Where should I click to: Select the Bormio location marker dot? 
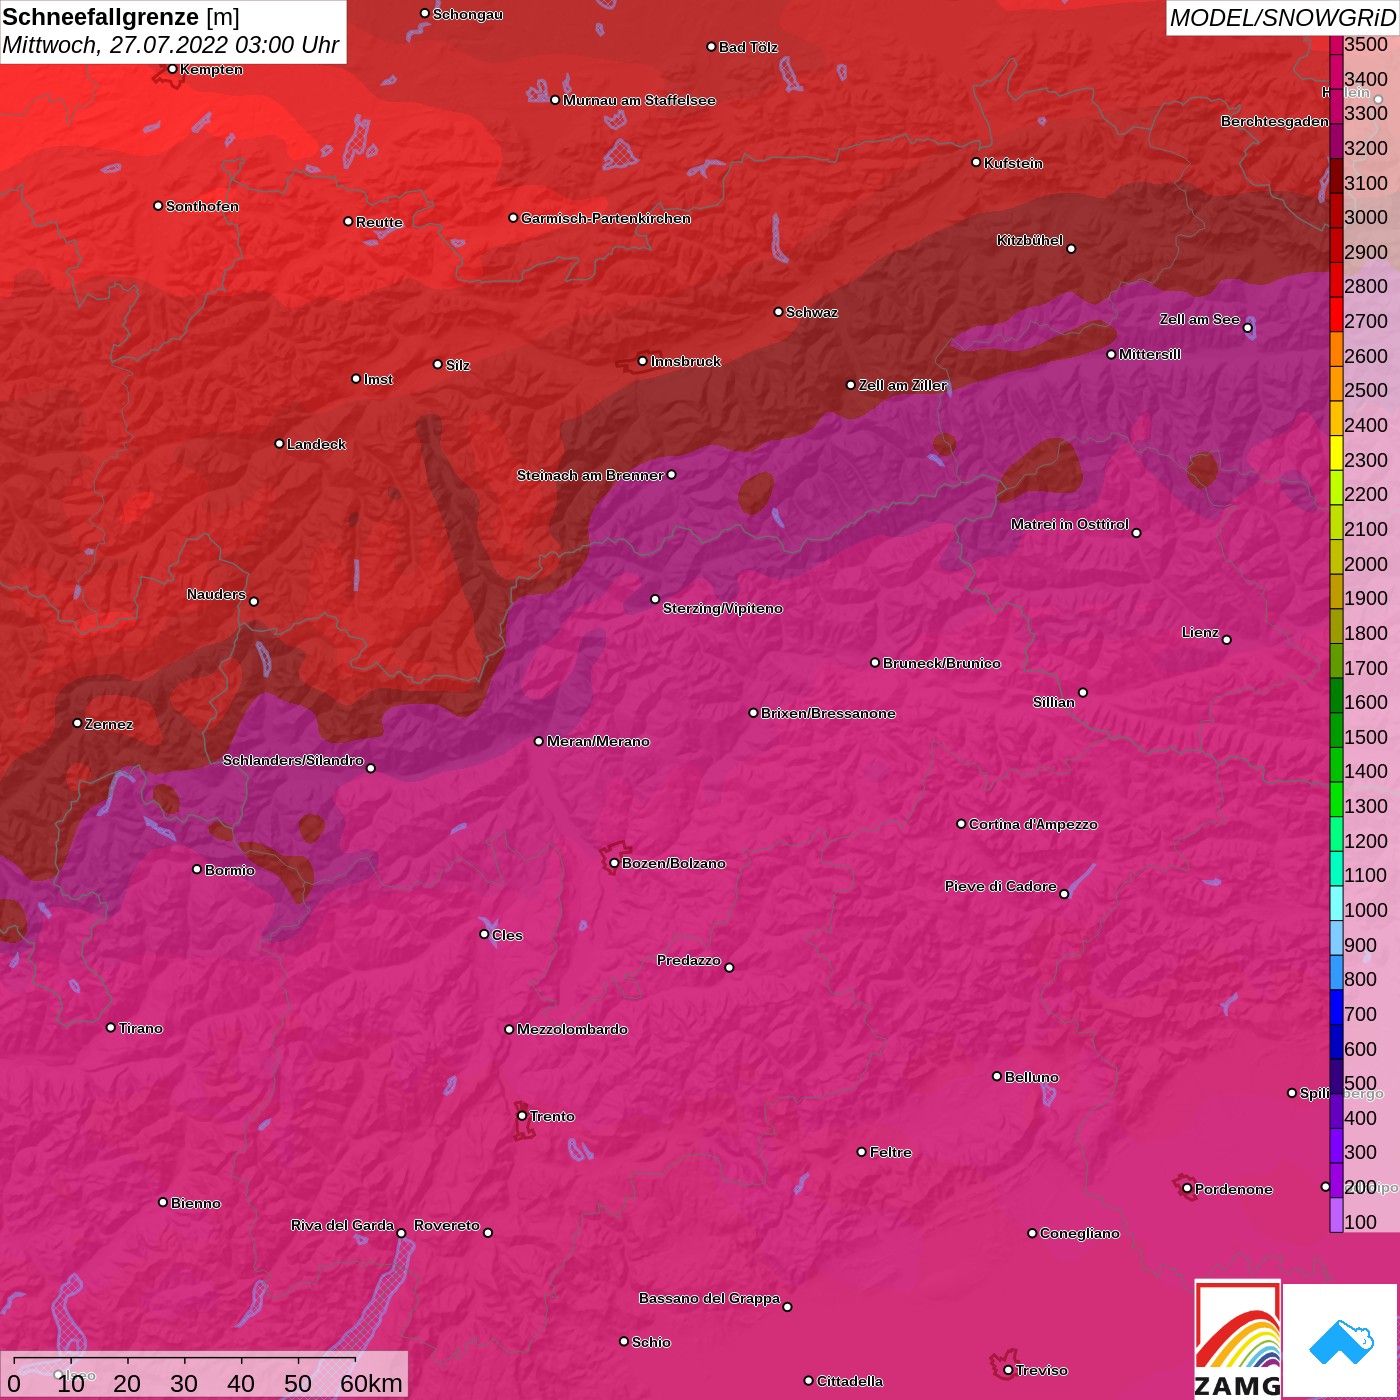tap(197, 869)
